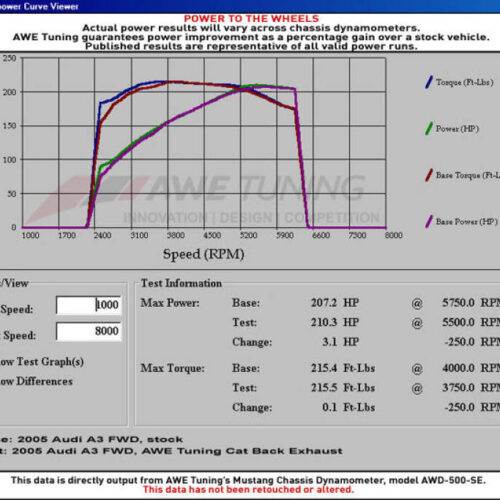Image resolution: width=500 pixels, height=500 pixels.
Task: Click the 8000 tick label on RPM axis
Action: click(394, 235)
